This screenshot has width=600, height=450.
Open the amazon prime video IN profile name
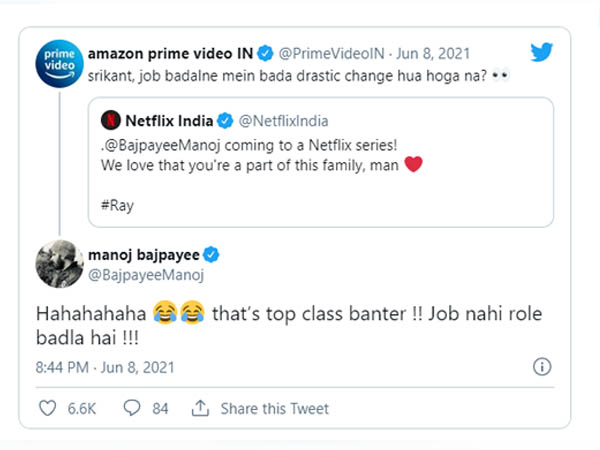pos(171,52)
